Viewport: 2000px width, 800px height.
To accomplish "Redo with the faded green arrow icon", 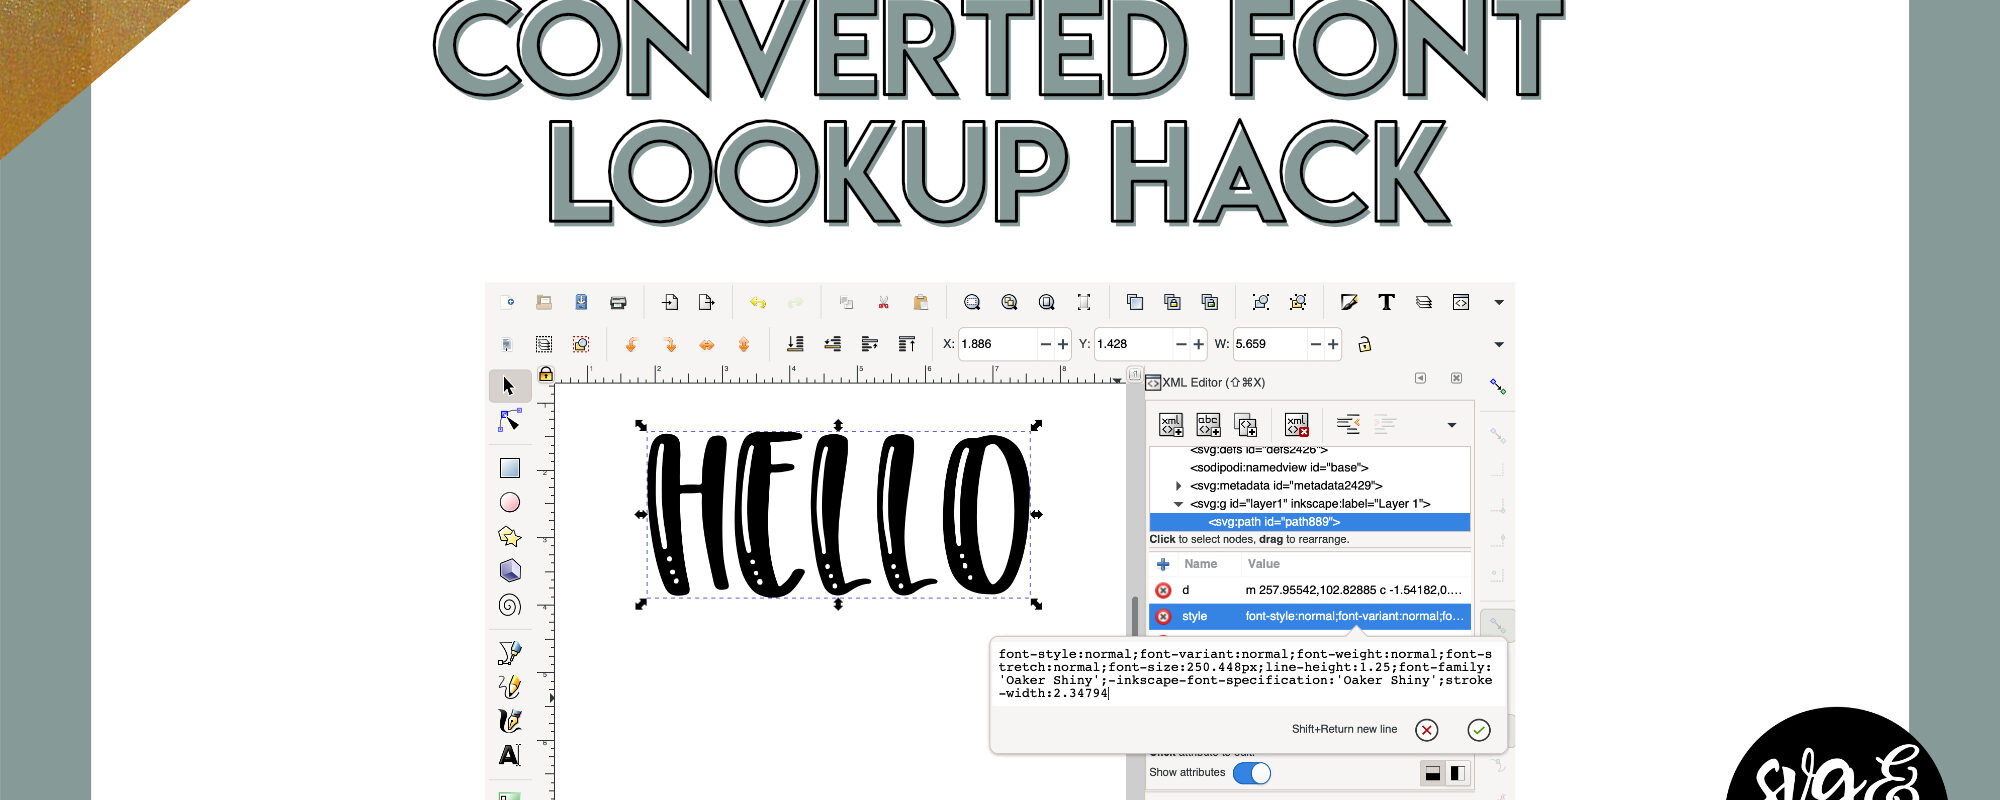I will pyautogui.click(x=795, y=302).
